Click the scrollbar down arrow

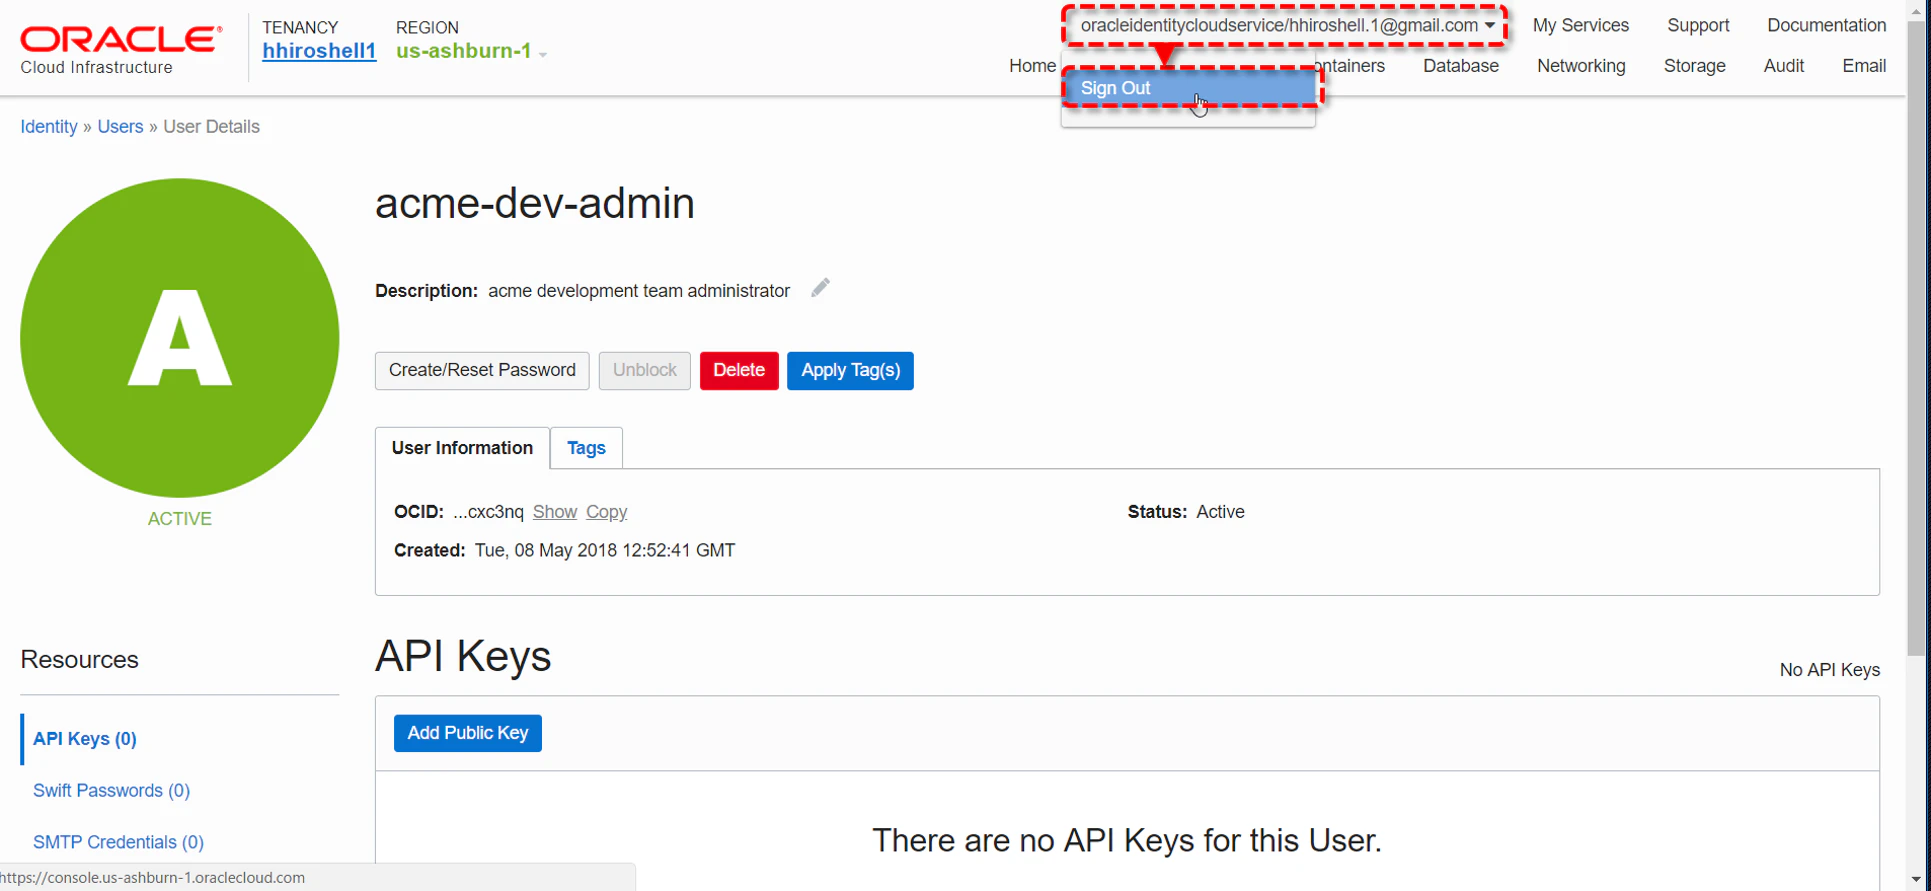click(x=1917, y=880)
